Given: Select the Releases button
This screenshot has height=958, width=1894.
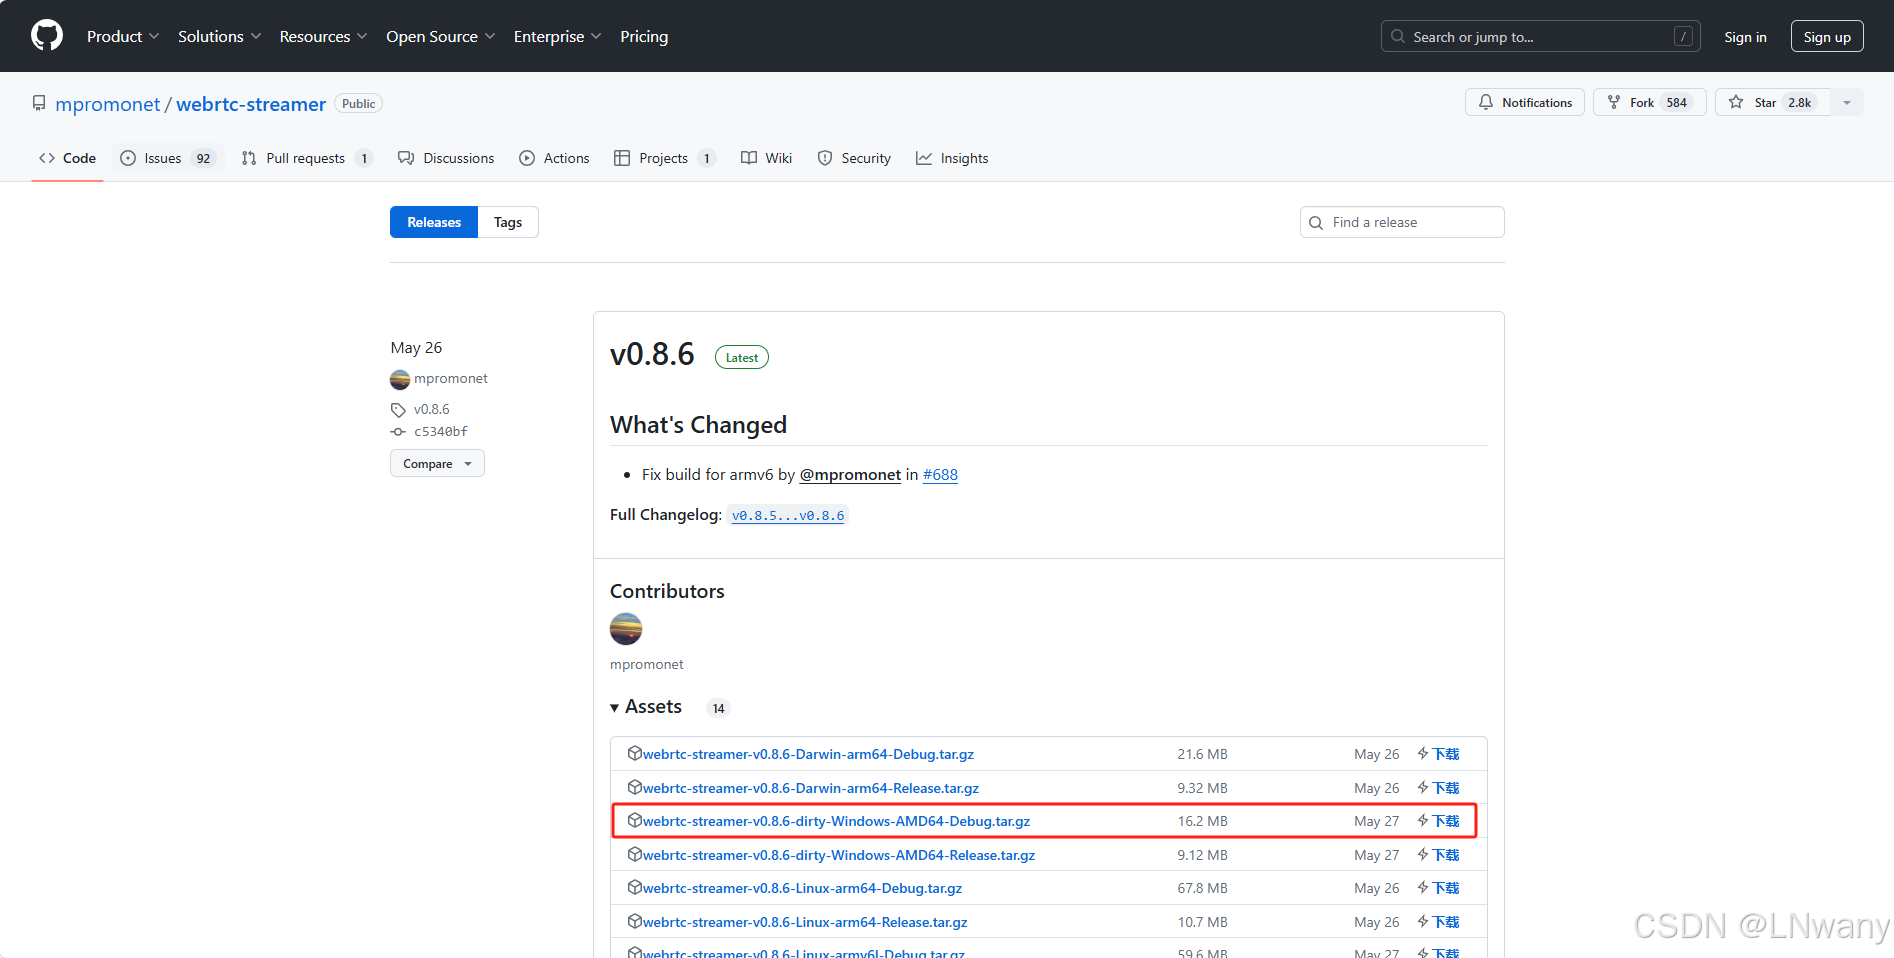Looking at the screenshot, I should [434, 222].
